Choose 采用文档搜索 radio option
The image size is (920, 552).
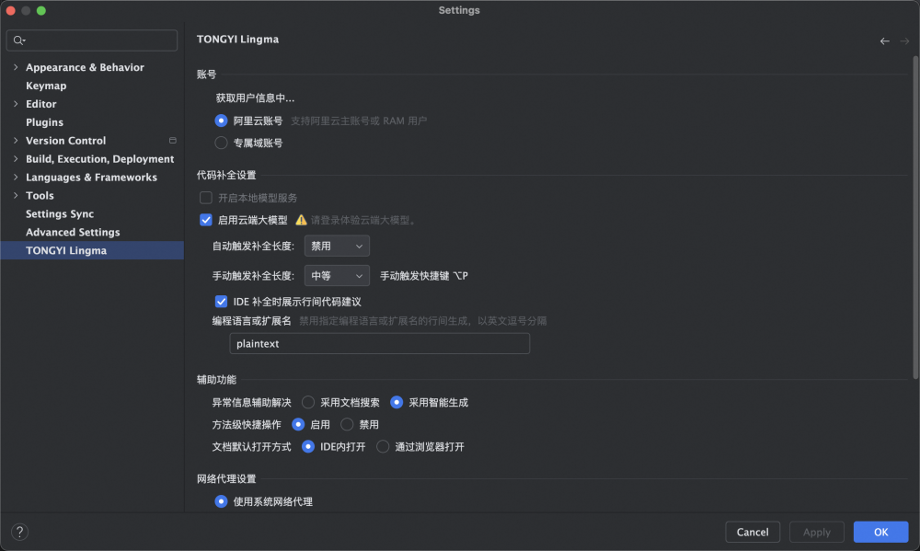(x=308, y=402)
